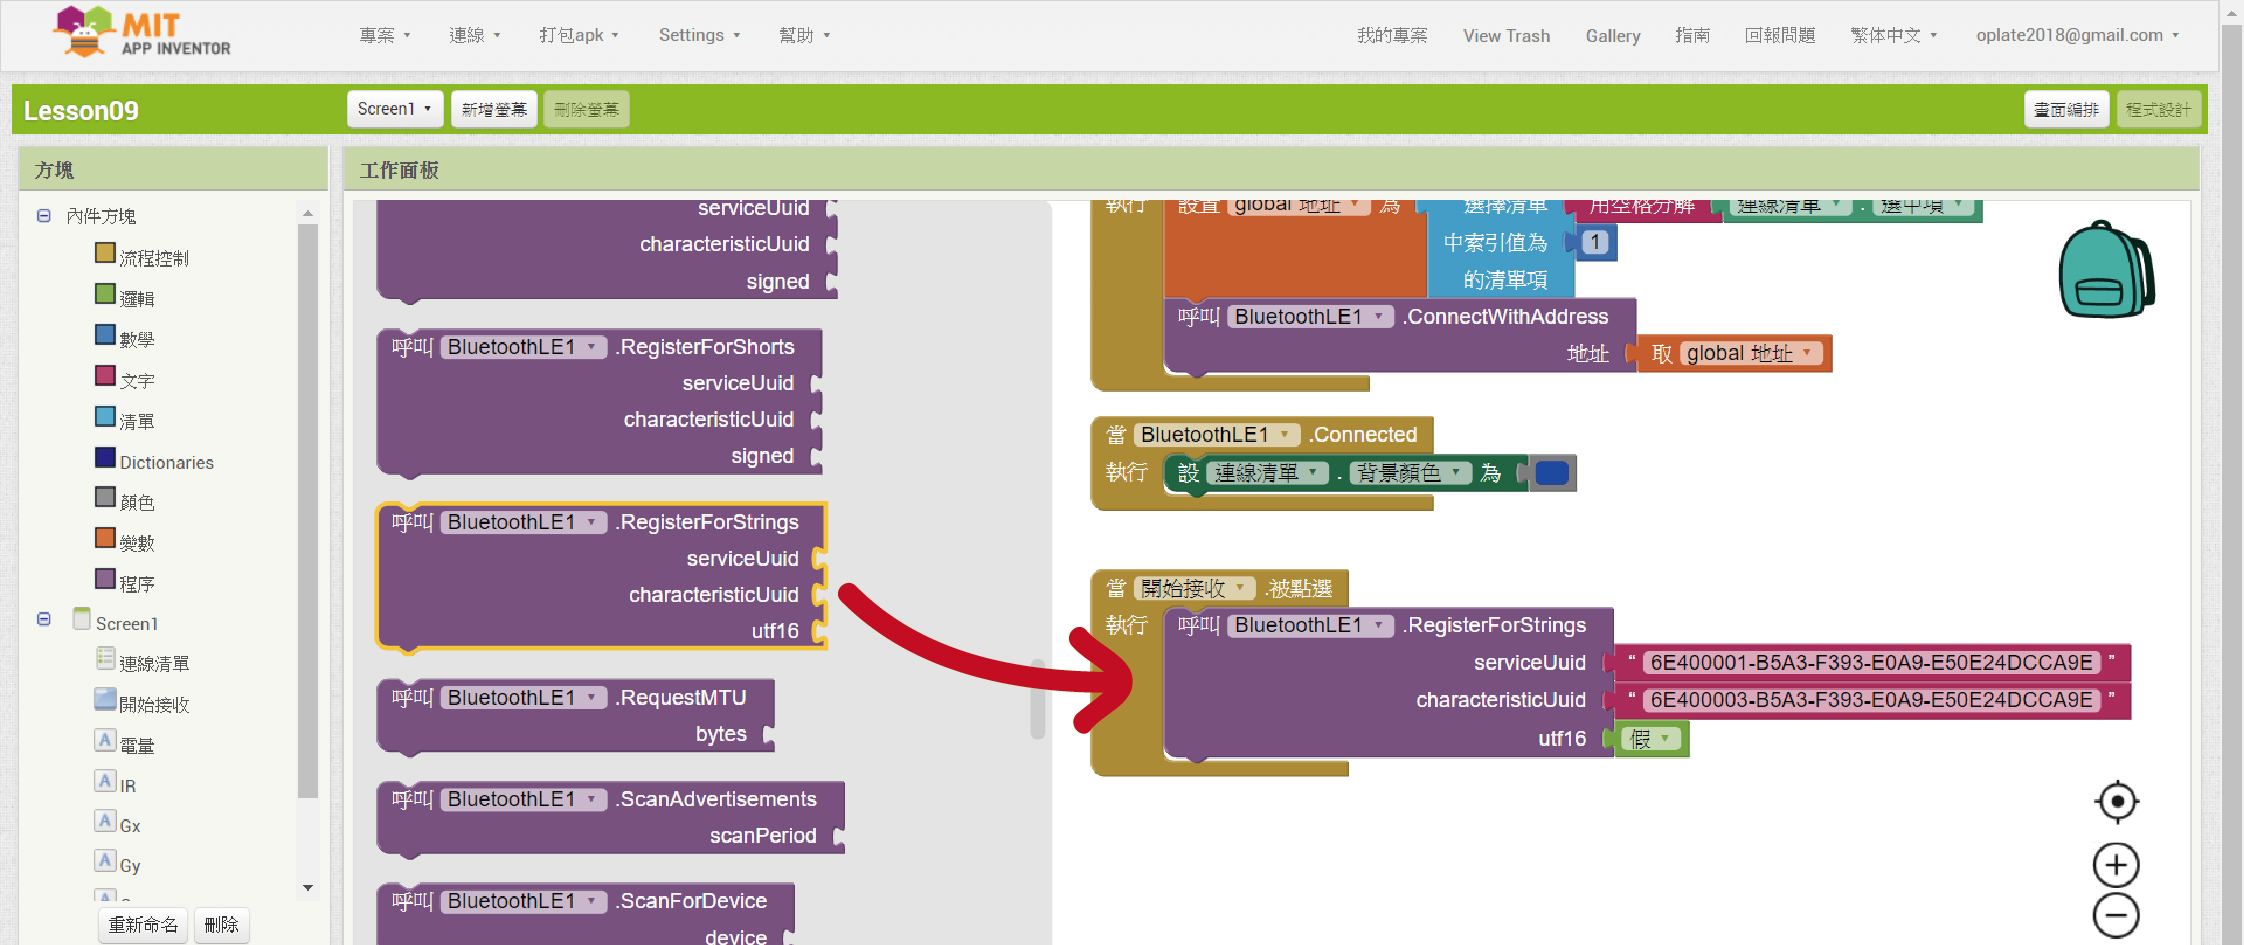The height and width of the screenshot is (945, 2244).
Task: Zoom out with the minus icon
Action: click(2116, 915)
